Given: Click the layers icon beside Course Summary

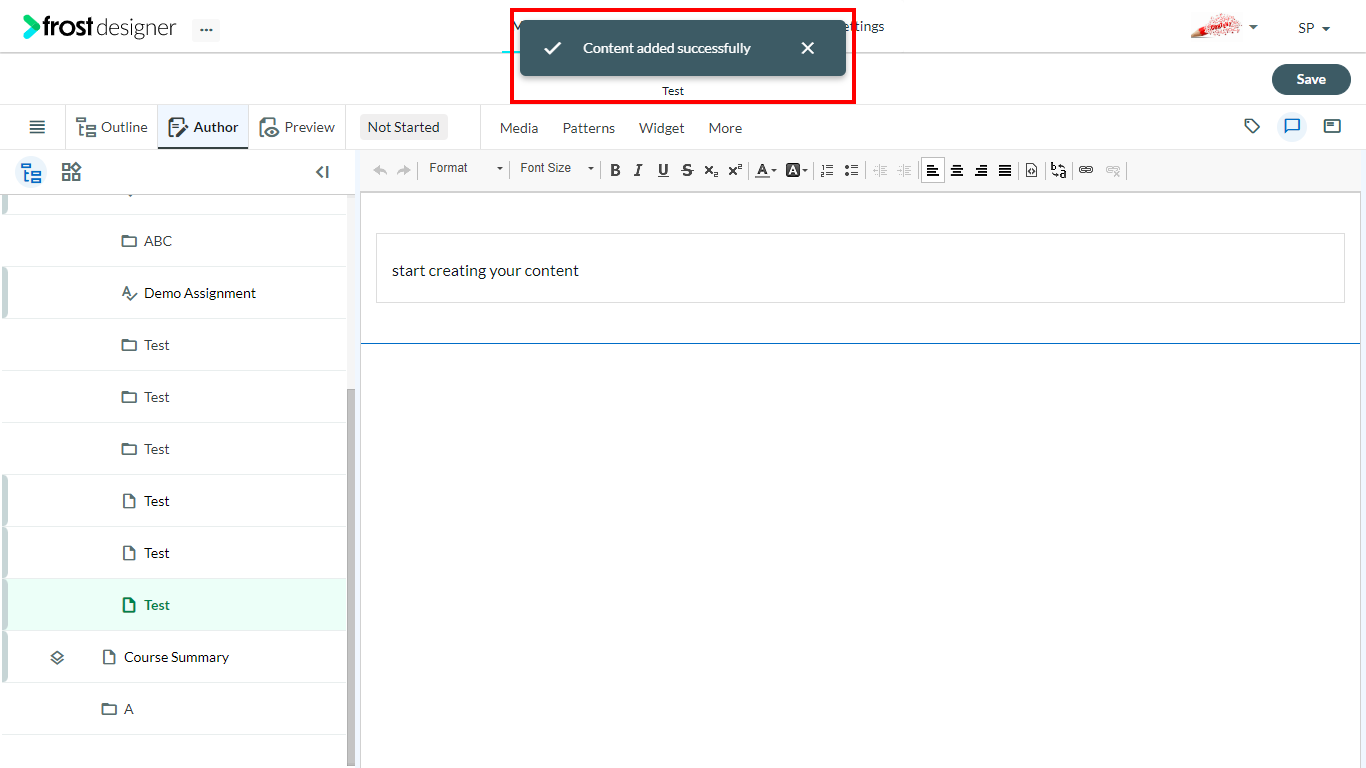Looking at the screenshot, I should coord(57,657).
